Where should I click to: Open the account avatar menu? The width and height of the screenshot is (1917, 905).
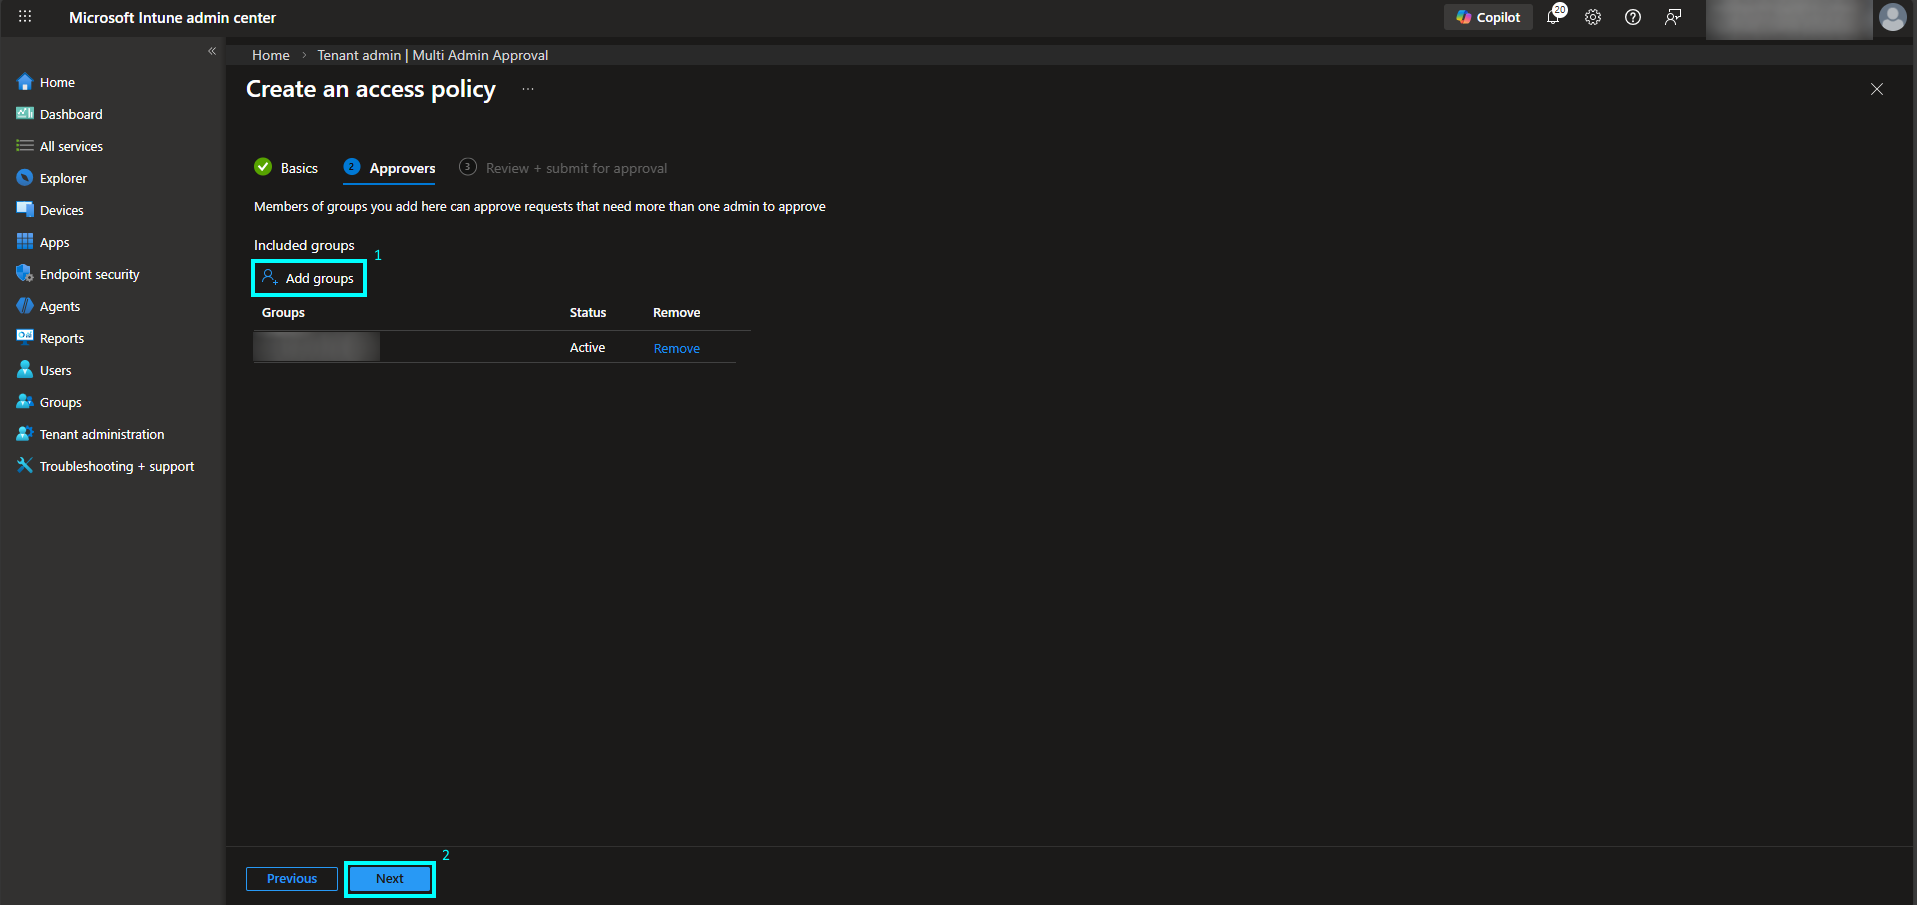point(1892,17)
